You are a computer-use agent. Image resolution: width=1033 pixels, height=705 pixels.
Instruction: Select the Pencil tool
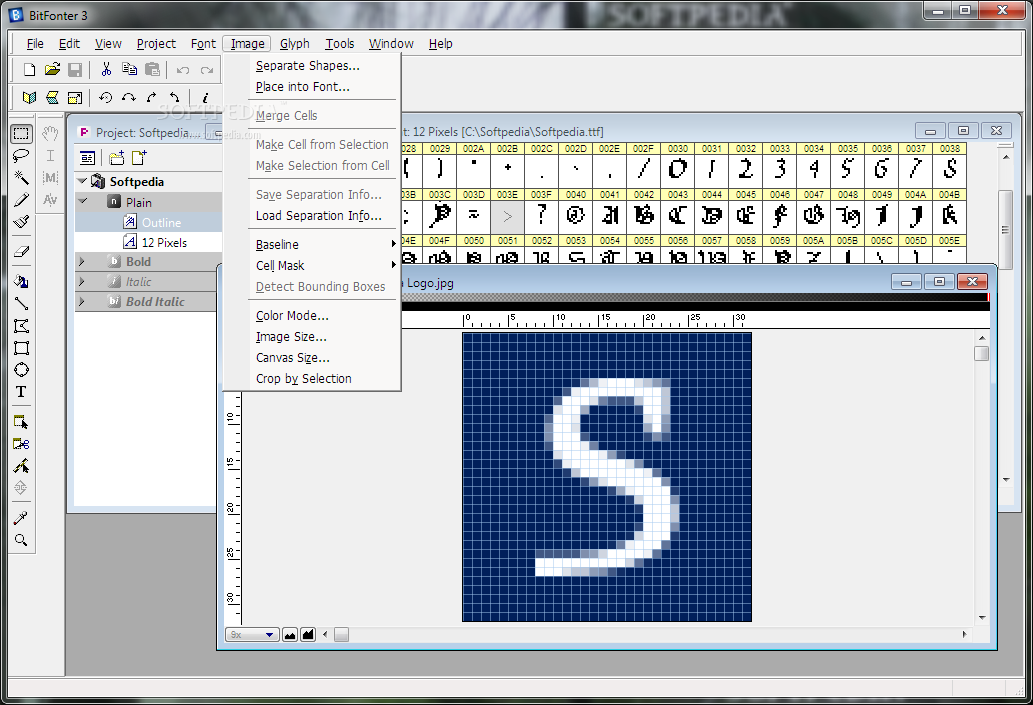(21, 200)
